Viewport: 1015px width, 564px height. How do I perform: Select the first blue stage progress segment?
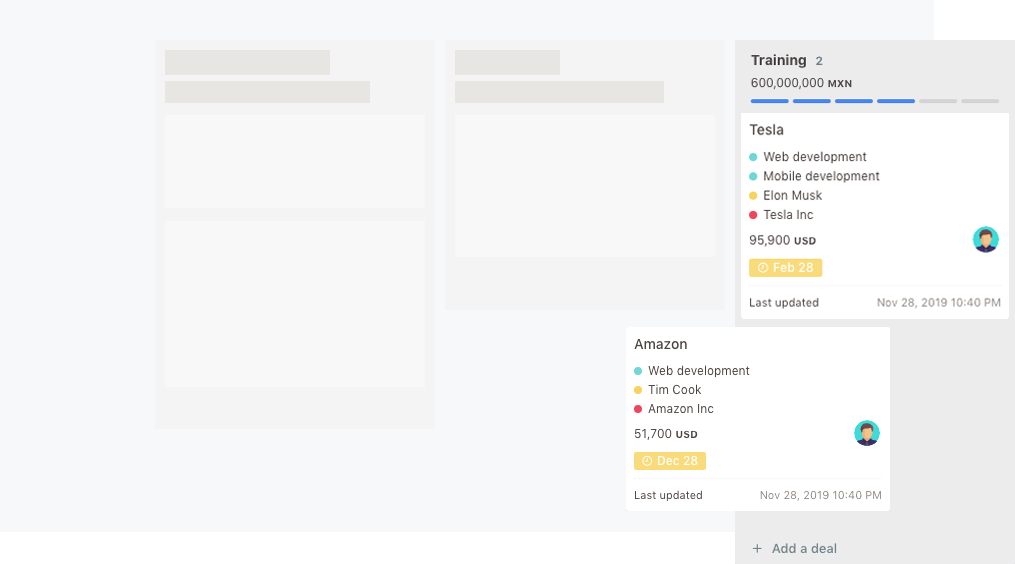[x=770, y=101]
